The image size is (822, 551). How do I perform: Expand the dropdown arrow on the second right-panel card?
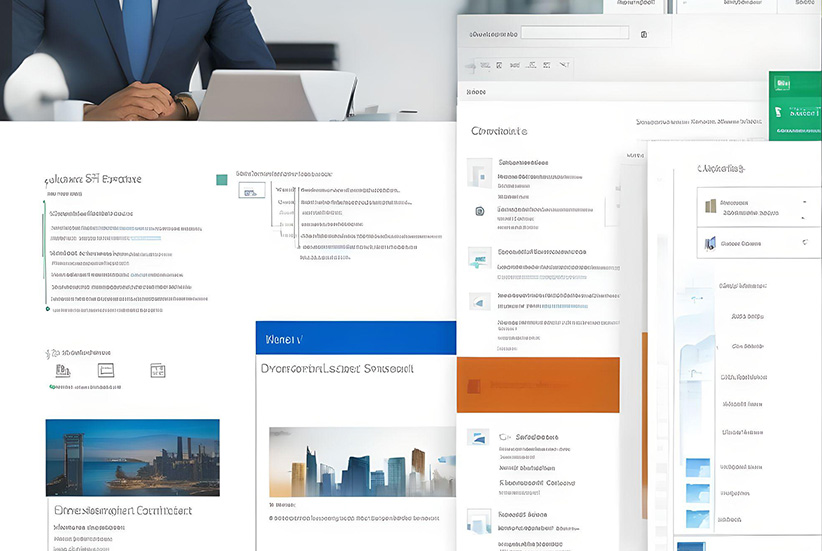(804, 242)
